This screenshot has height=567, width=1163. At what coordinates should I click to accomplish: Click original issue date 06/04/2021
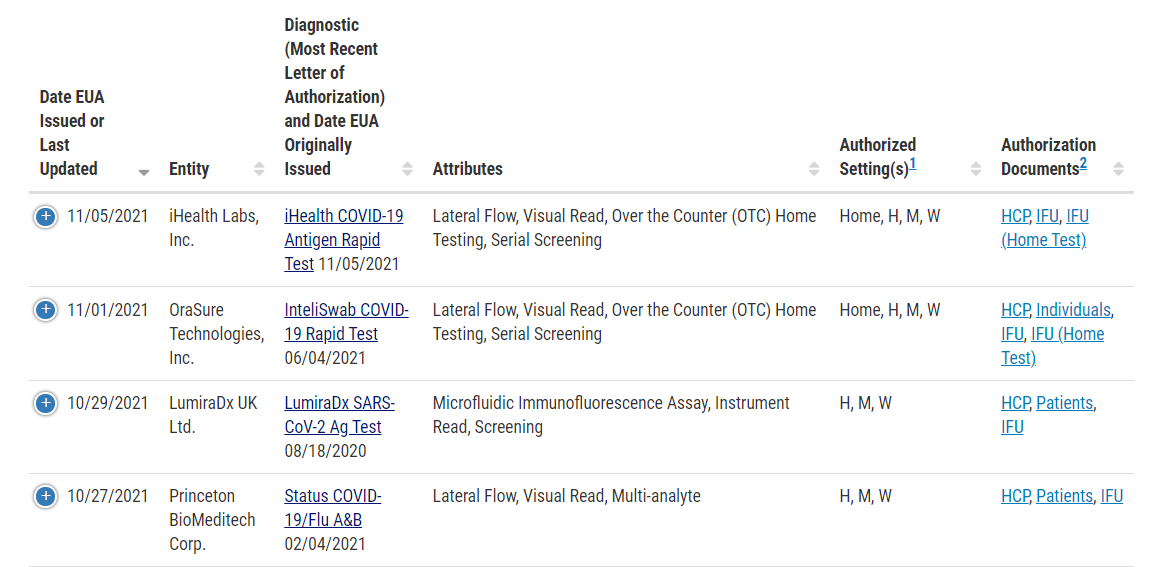(x=325, y=358)
